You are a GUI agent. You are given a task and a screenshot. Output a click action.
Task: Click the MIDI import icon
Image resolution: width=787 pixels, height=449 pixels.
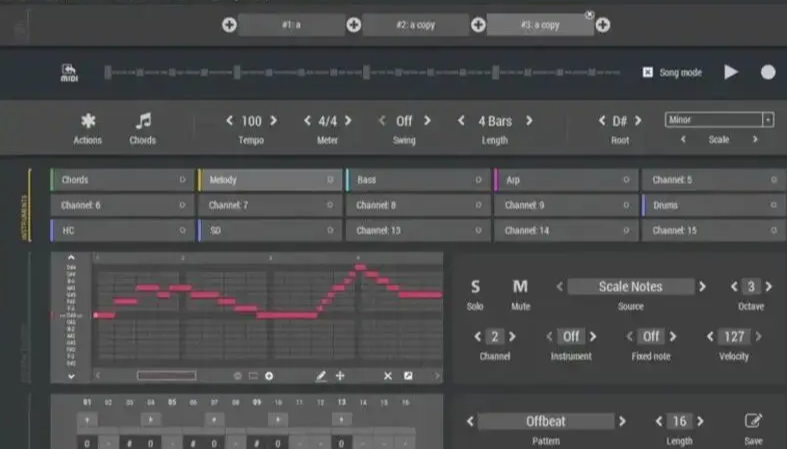69,73
